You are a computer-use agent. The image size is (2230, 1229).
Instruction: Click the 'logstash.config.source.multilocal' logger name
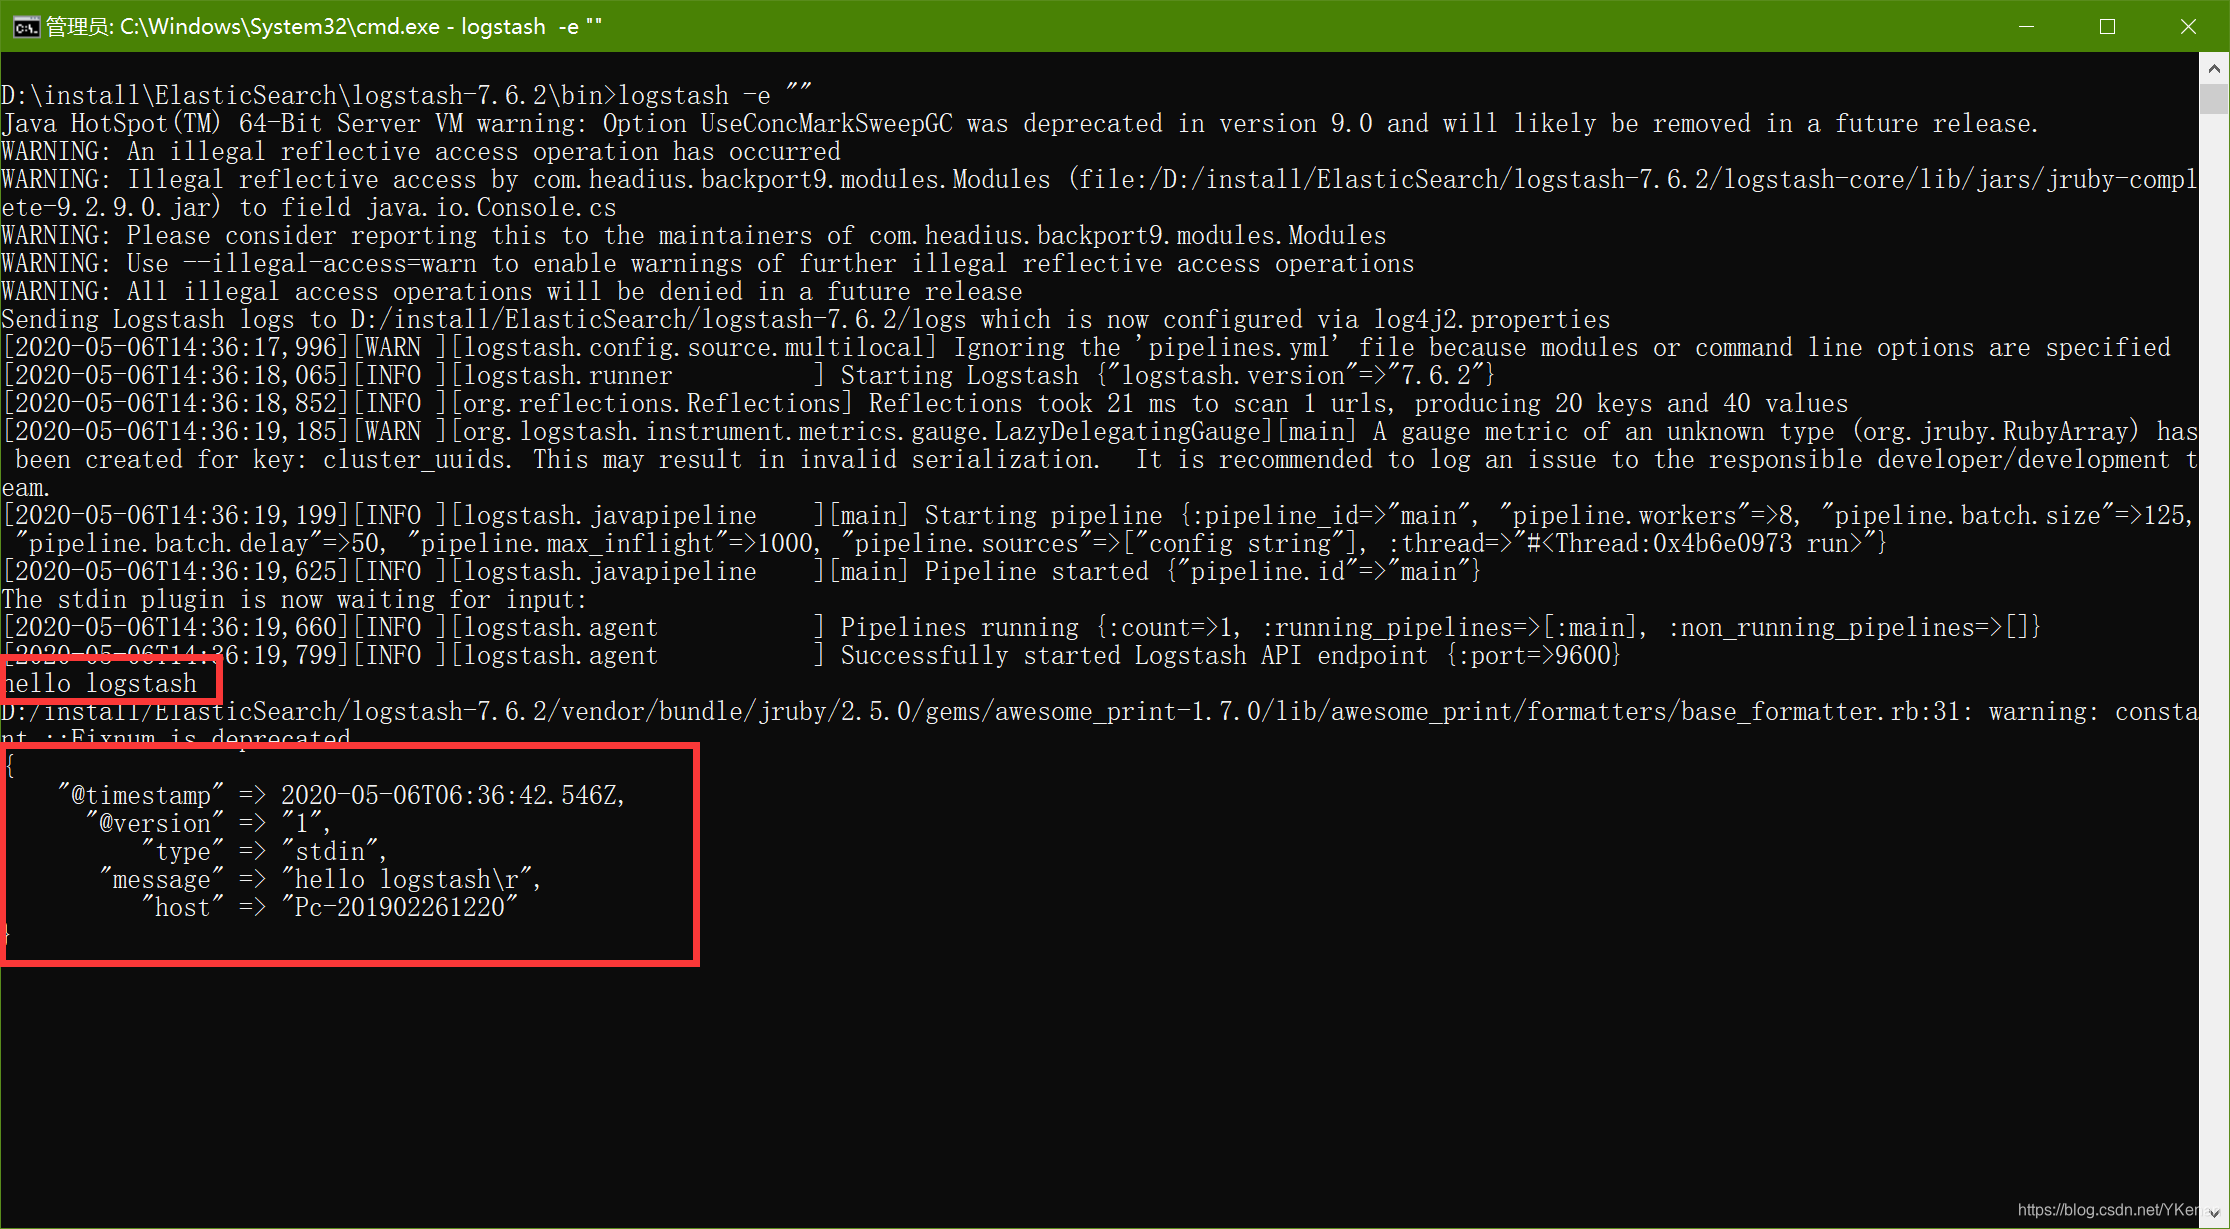click(x=693, y=347)
